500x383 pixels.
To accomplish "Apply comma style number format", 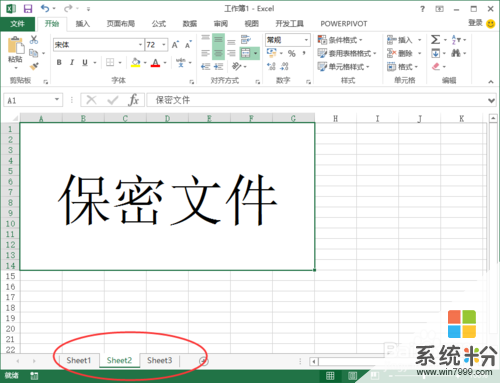I will pos(304,53).
